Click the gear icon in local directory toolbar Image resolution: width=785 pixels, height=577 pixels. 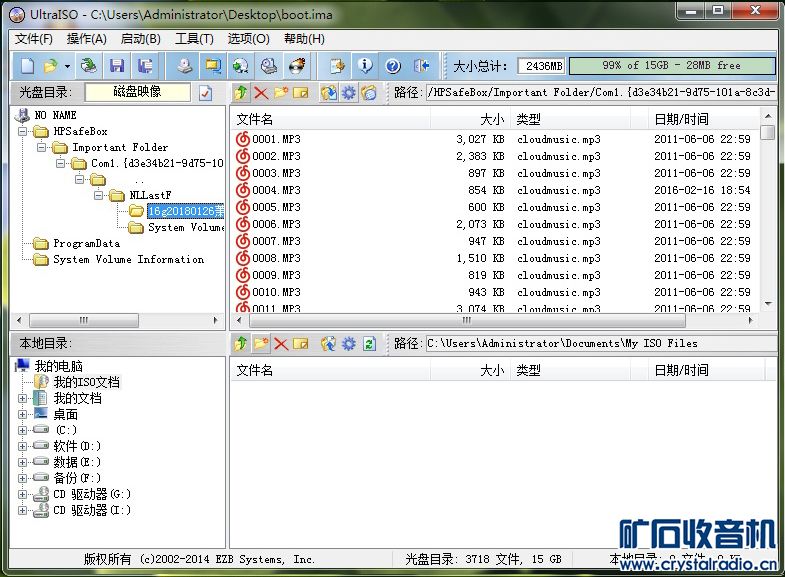click(x=348, y=343)
